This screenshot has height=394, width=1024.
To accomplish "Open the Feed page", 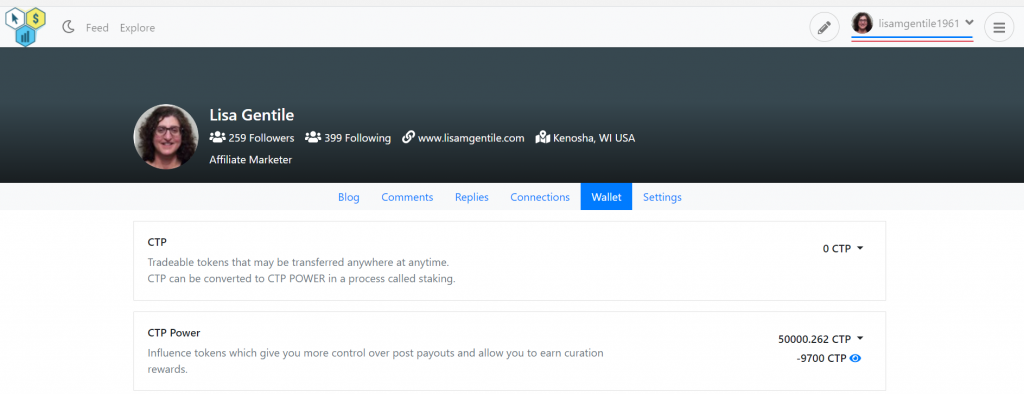I will 97,28.
